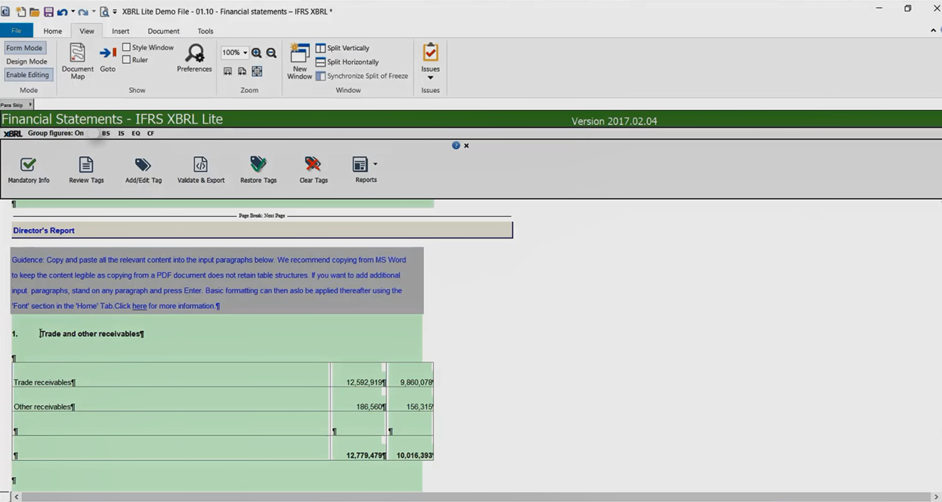Click the horizontal scrollbar at the bottom
The height and width of the screenshot is (502, 942).
475,497
